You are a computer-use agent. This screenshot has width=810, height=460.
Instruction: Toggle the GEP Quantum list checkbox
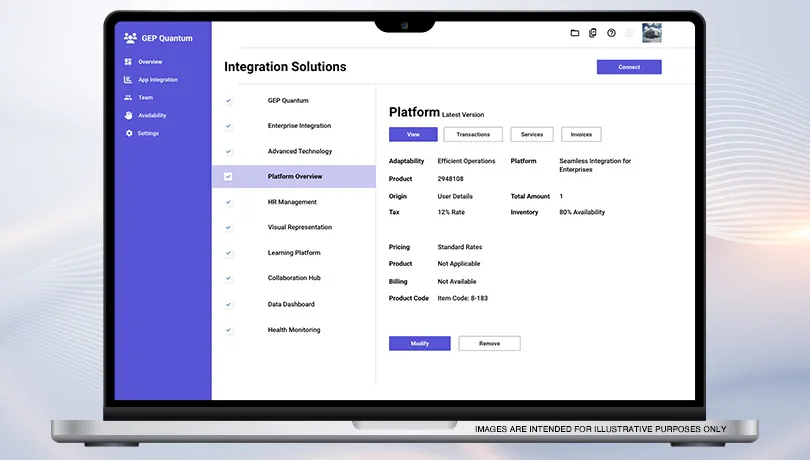[228, 101]
